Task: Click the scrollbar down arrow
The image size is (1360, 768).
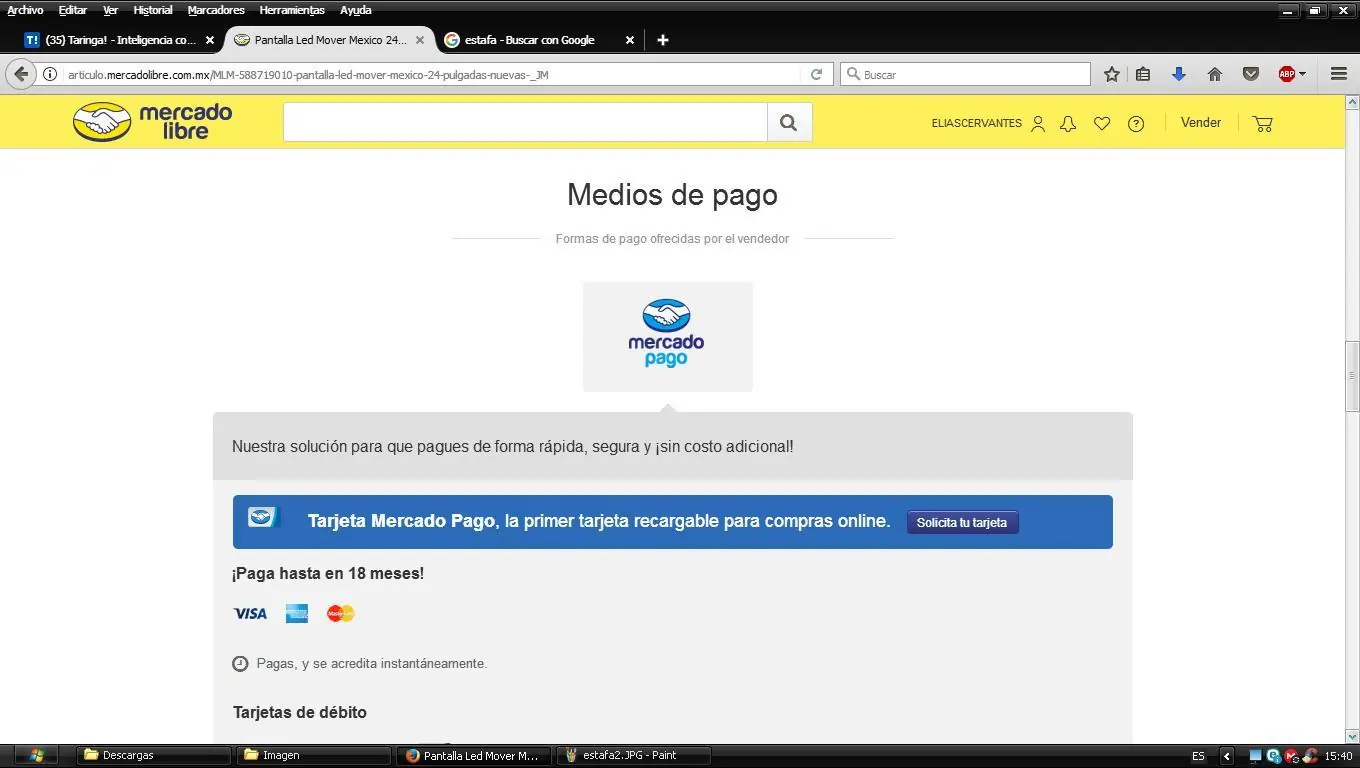Action: click(1352, 736)
